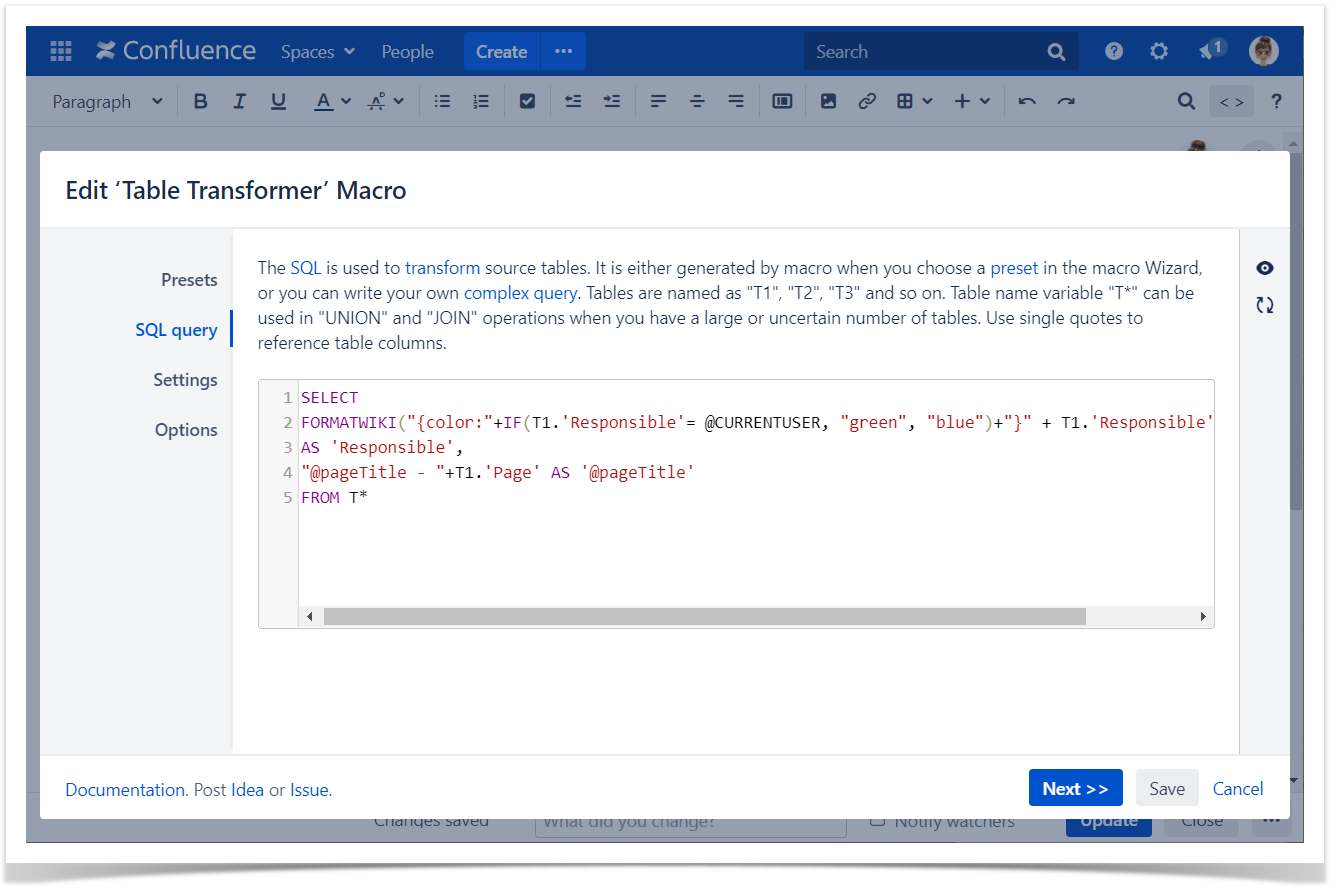Viewport: 1338px width, 892px height.
Task: Expand the Spaces menu
Action: (317, 51)
